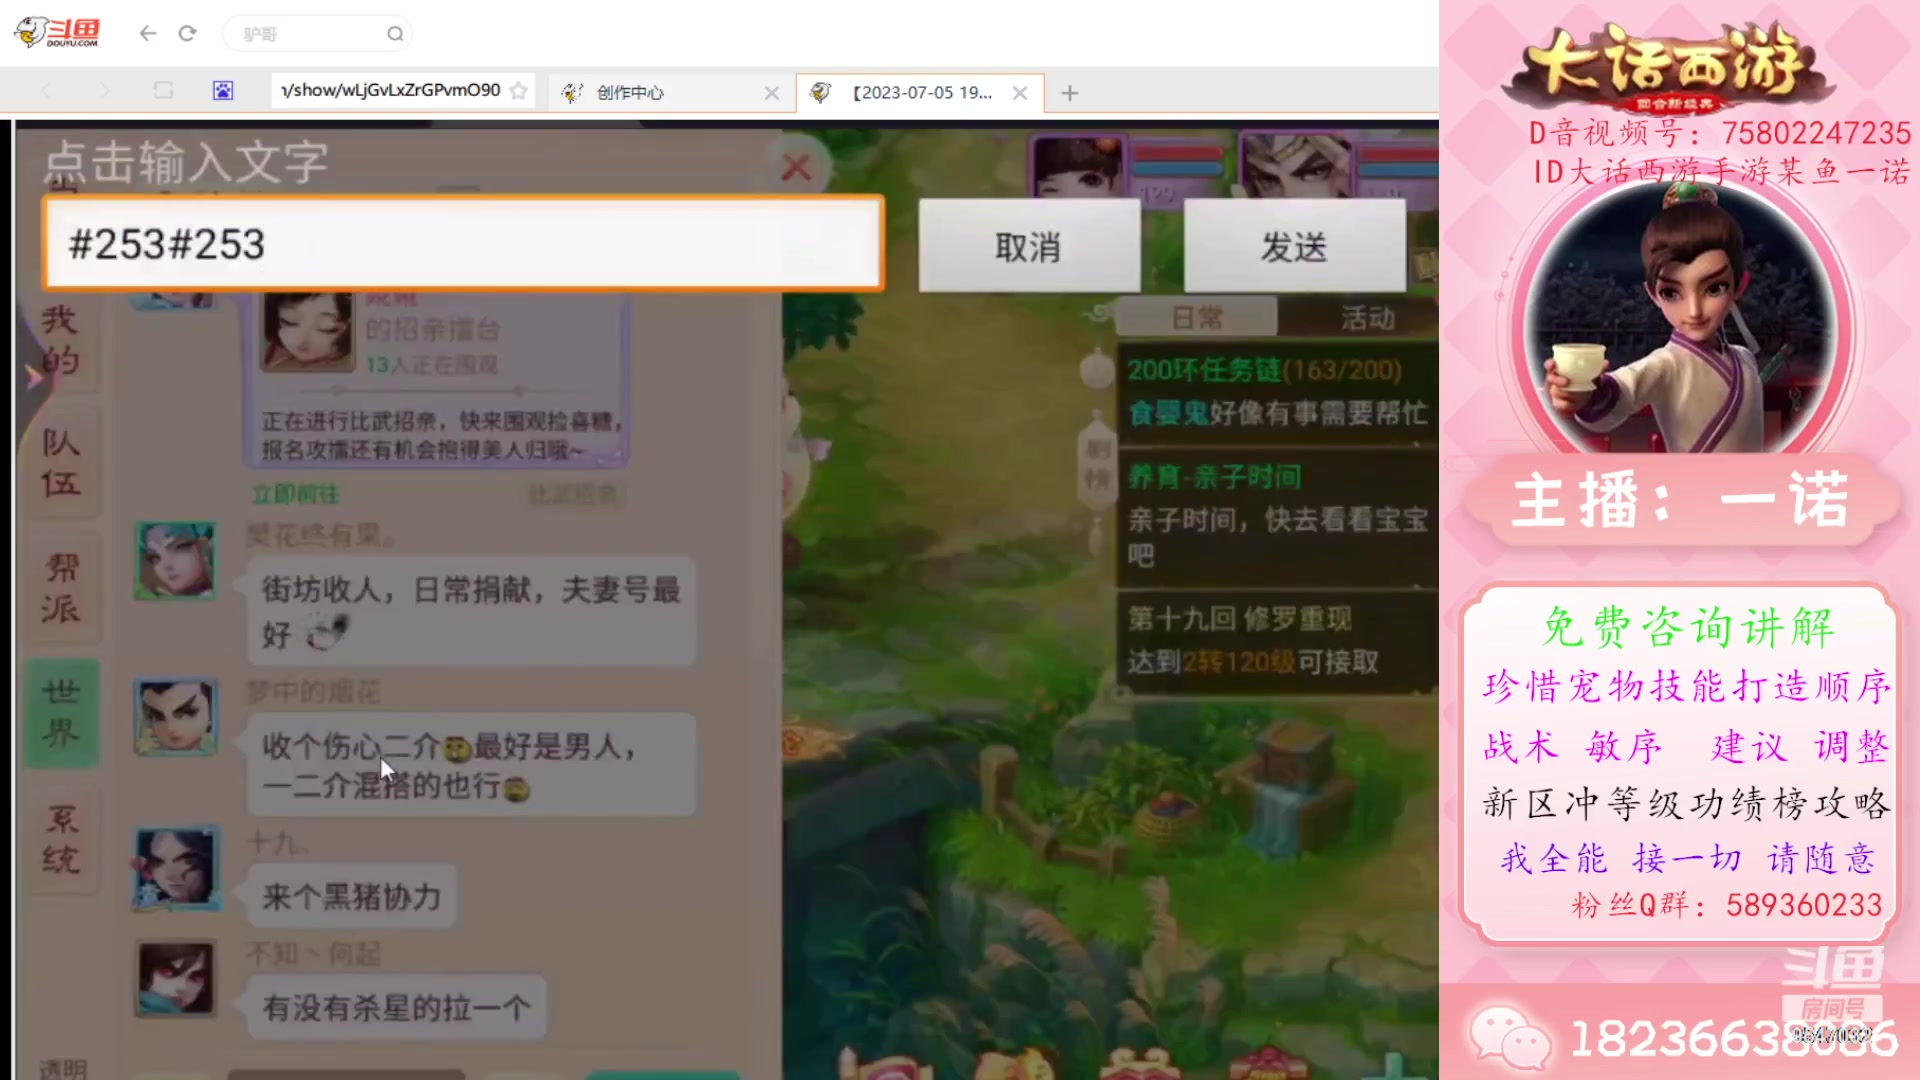Viewport: 1920px width, 1080px height.
Task: Click avatar of 收个伤心 message sender
Action: (175, 717)
